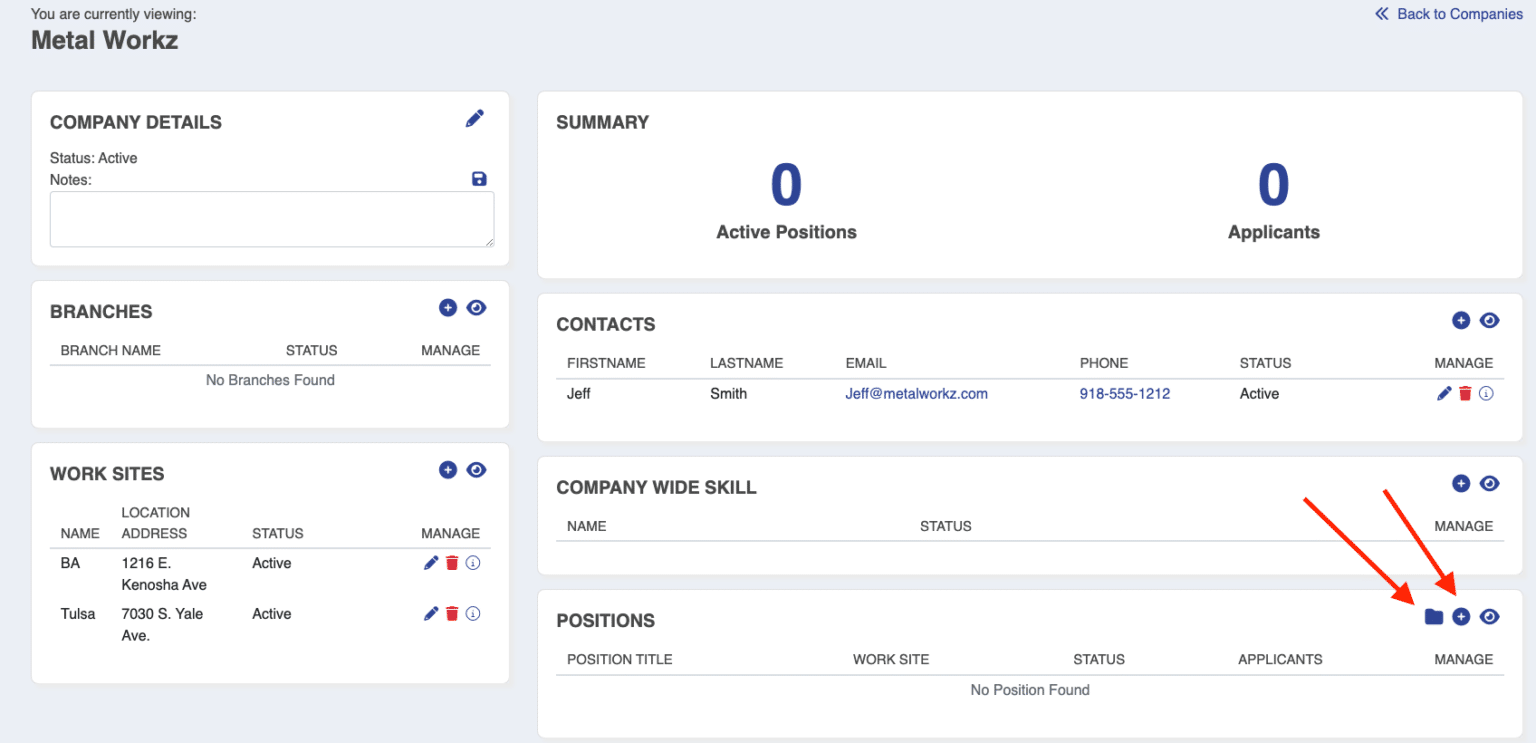Show info for Jeff Smith contact
This screenshot has width=1536, height=743.
1486,394
